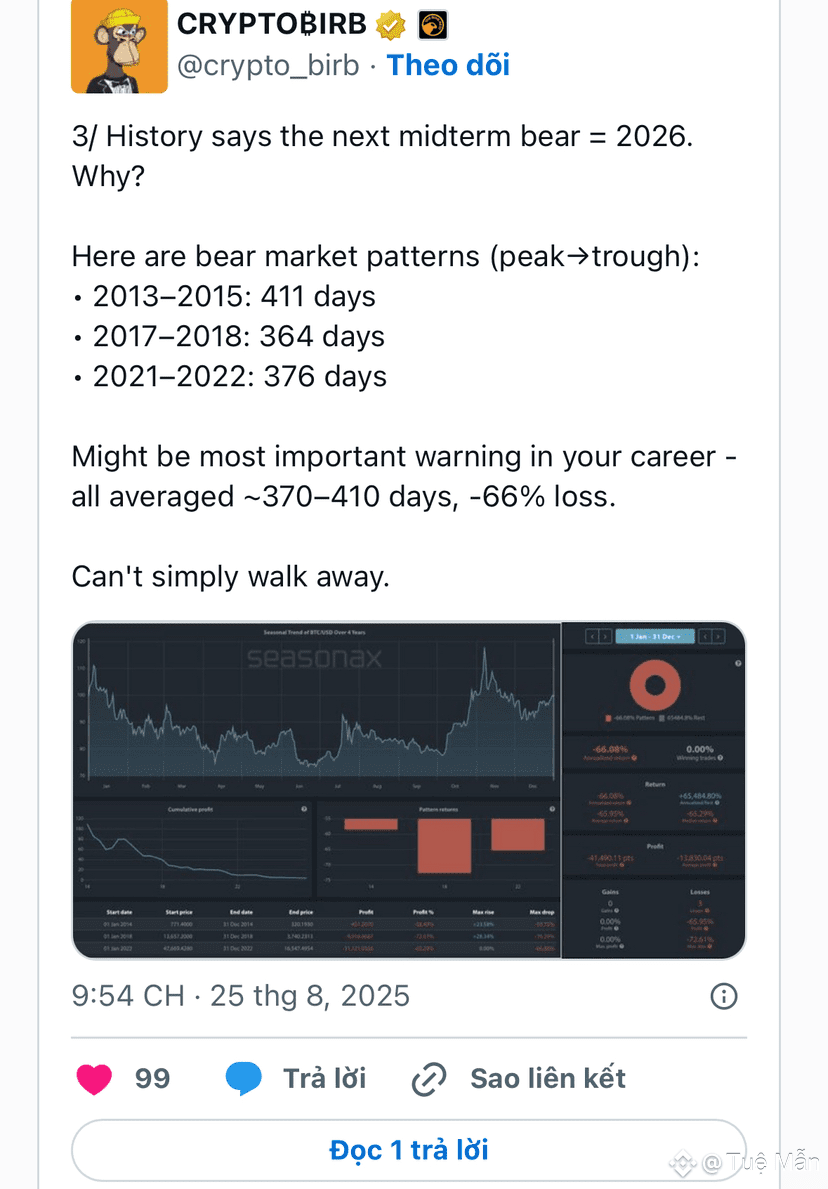Click the Đọc 1 trả lời button
Screen dimensions: 828x1189
pos(409,1150)
